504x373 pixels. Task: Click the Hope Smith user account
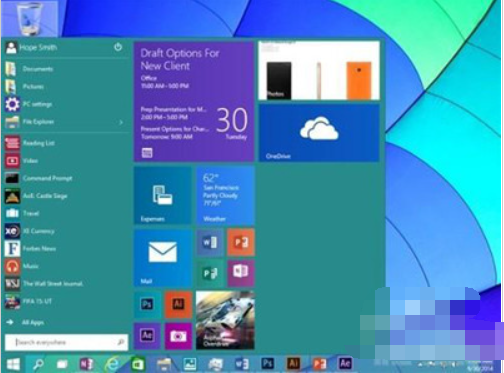click(x=31, y=48)
